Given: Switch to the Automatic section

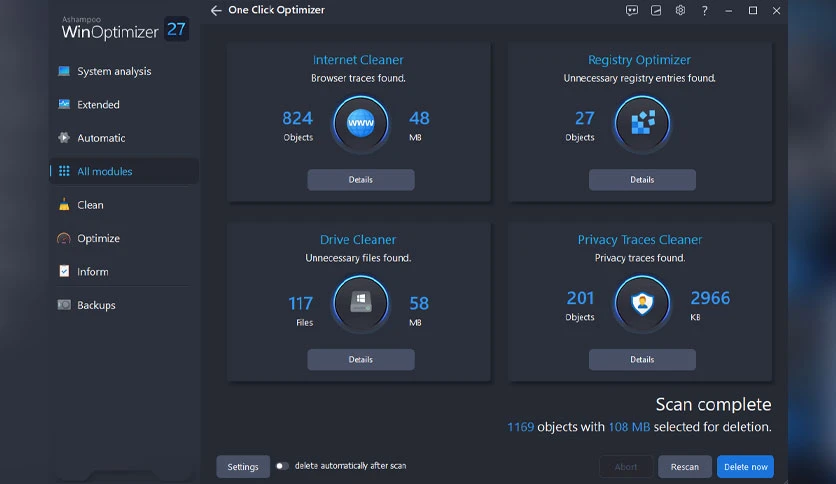Looking at the screenshot, I should 124,138.
